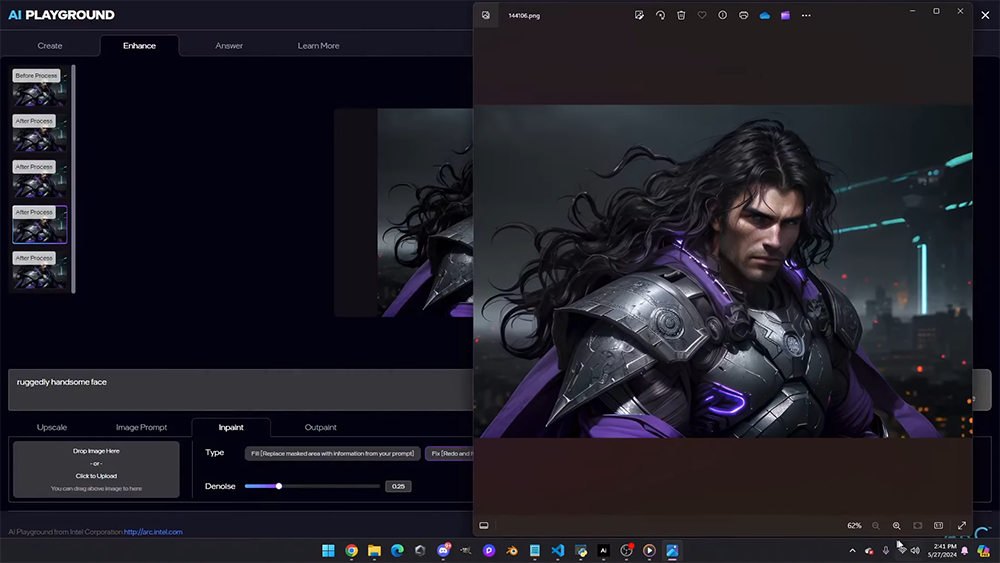Show hidden system tray icons chevron
The image size is (1000, 563).
pos(852,550)
